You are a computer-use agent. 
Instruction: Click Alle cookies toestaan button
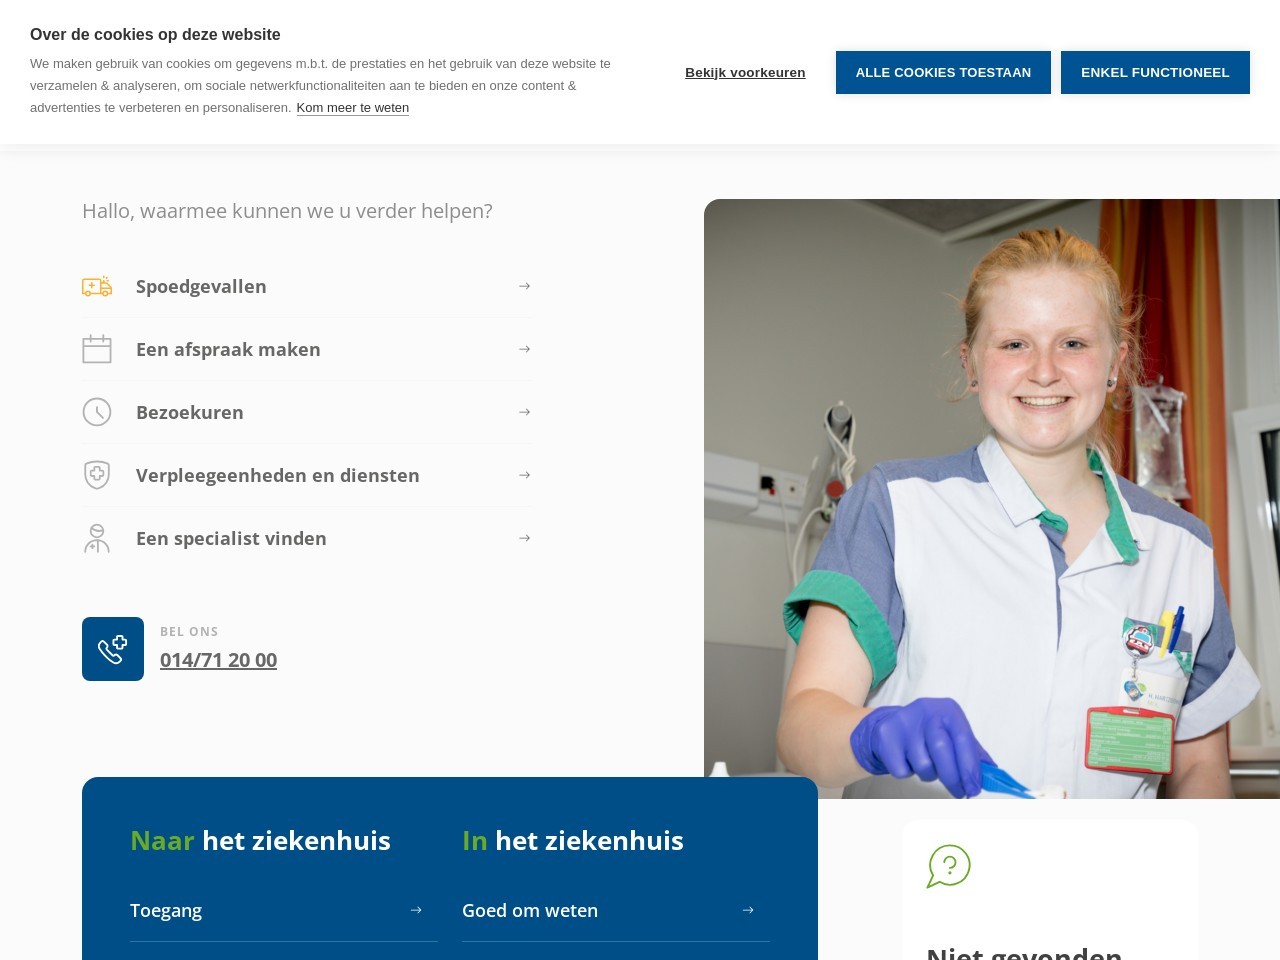(943, 72)
